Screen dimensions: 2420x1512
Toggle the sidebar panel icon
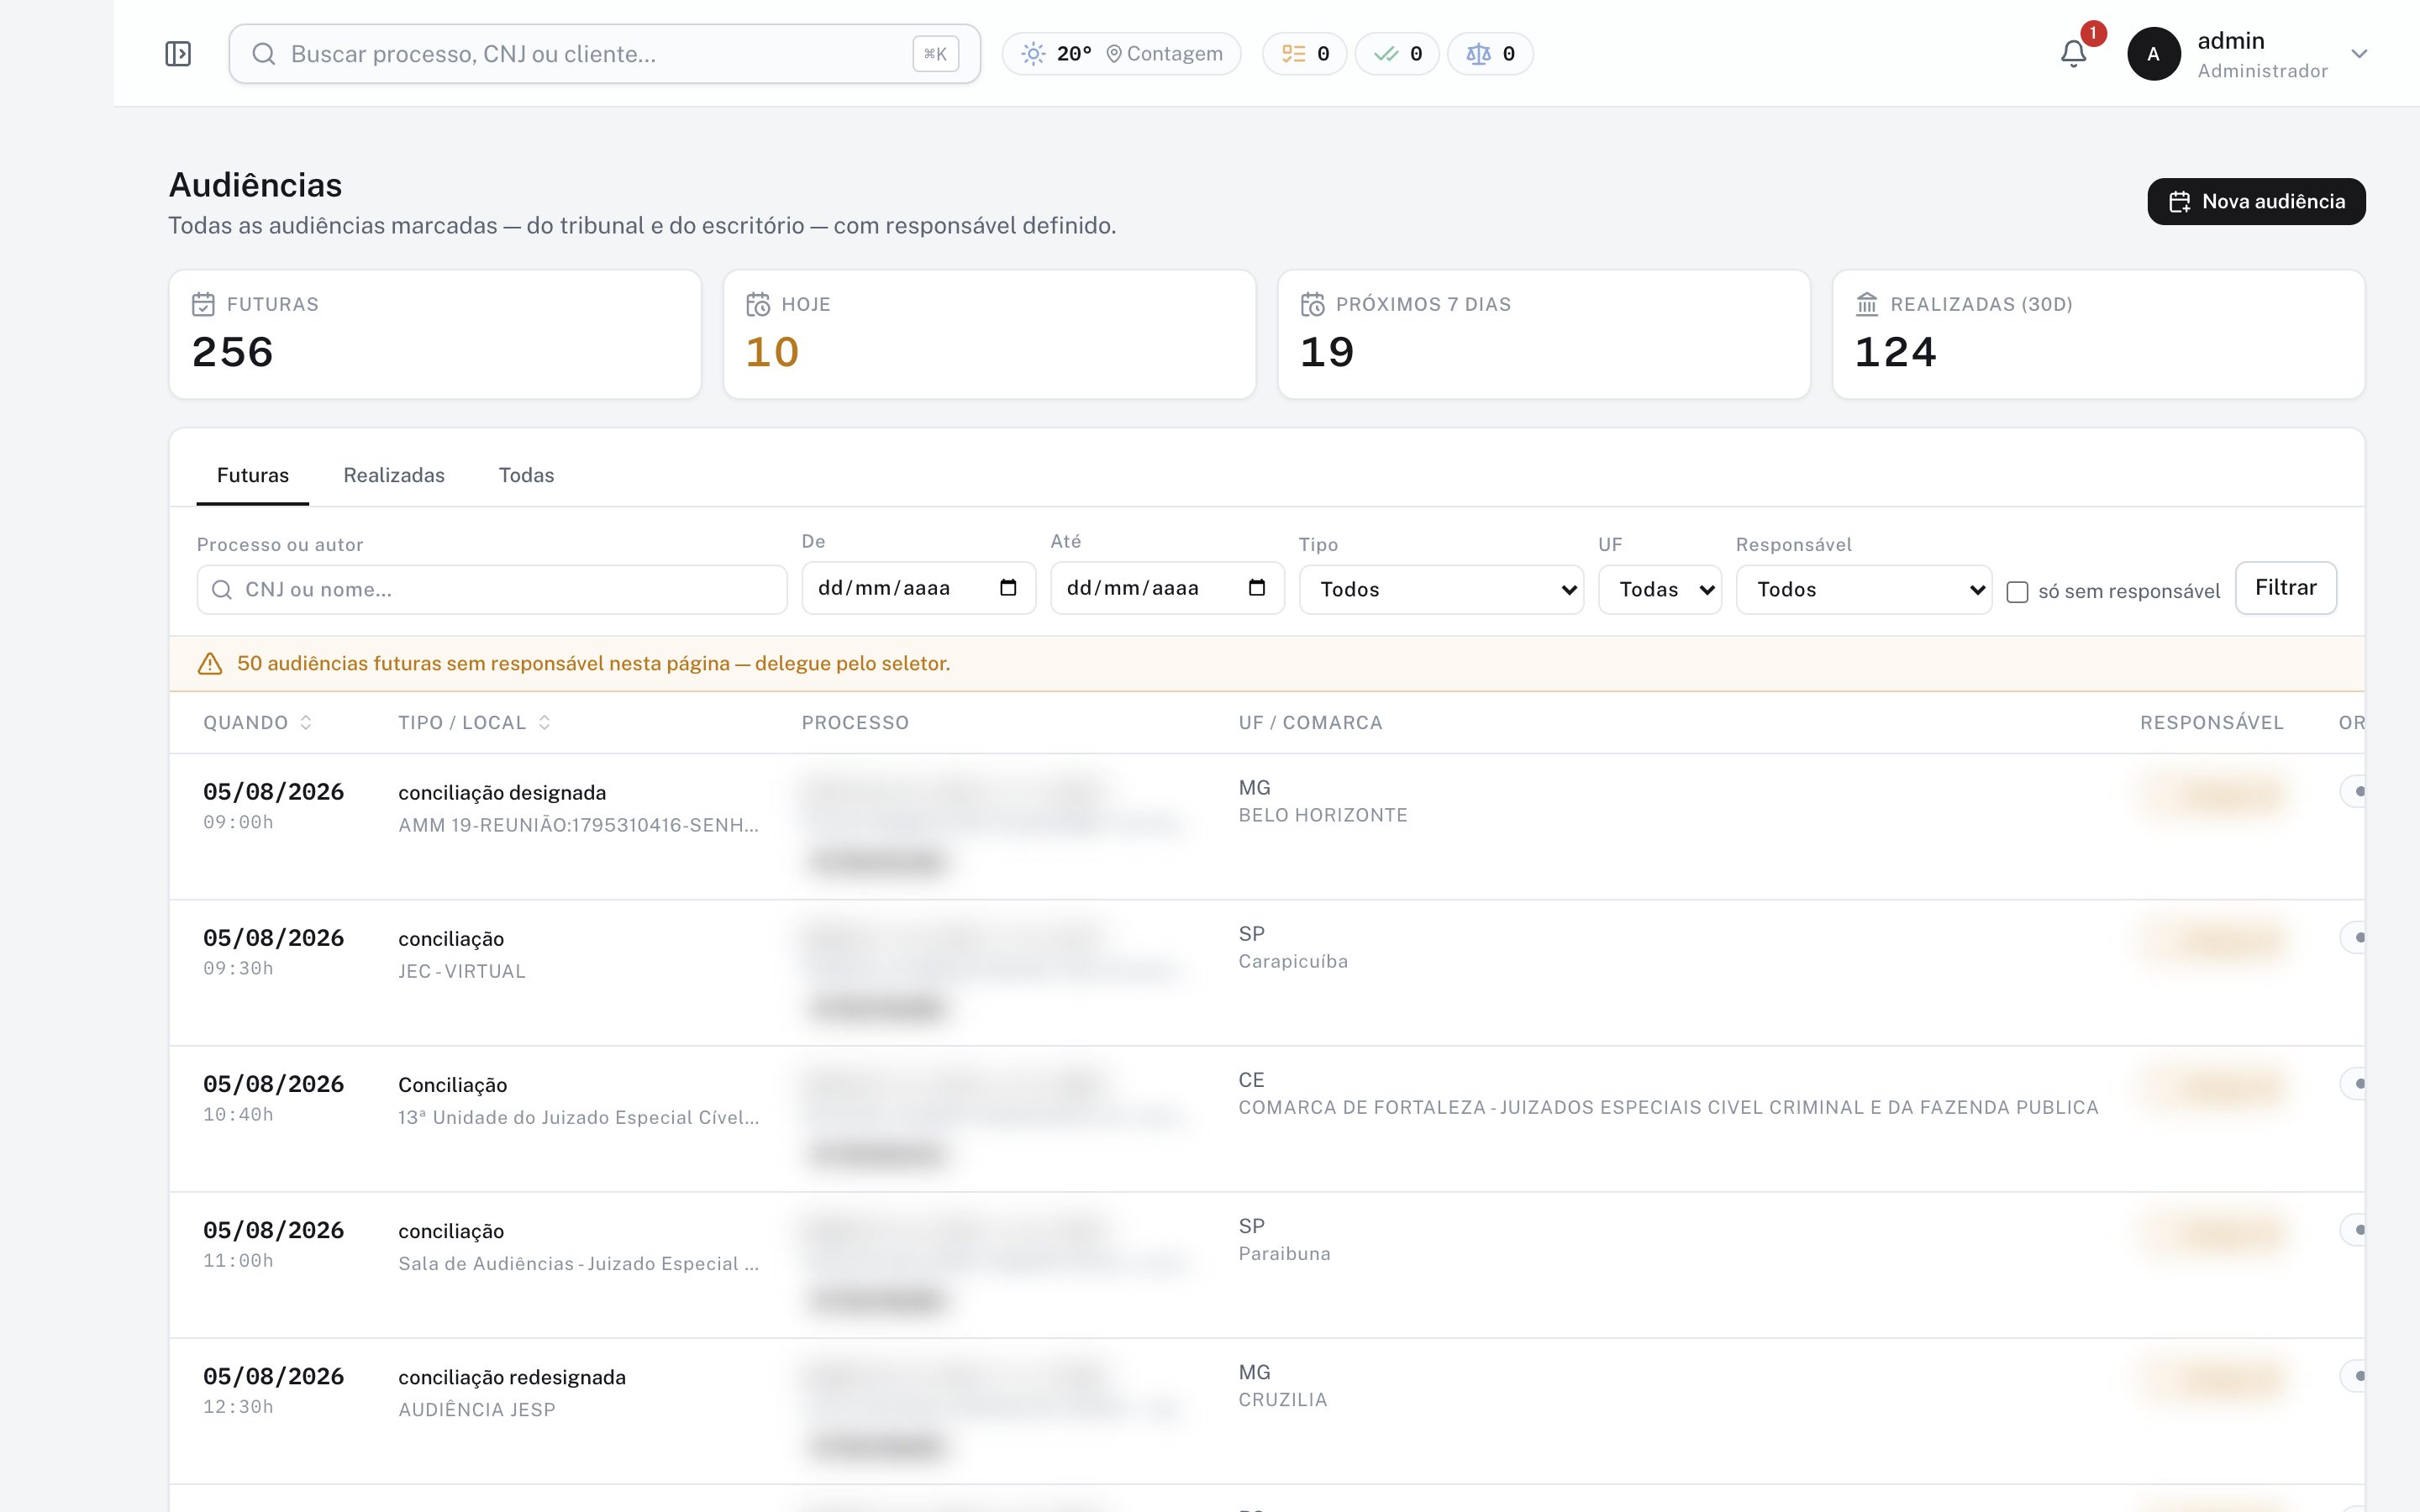[178, 54]
